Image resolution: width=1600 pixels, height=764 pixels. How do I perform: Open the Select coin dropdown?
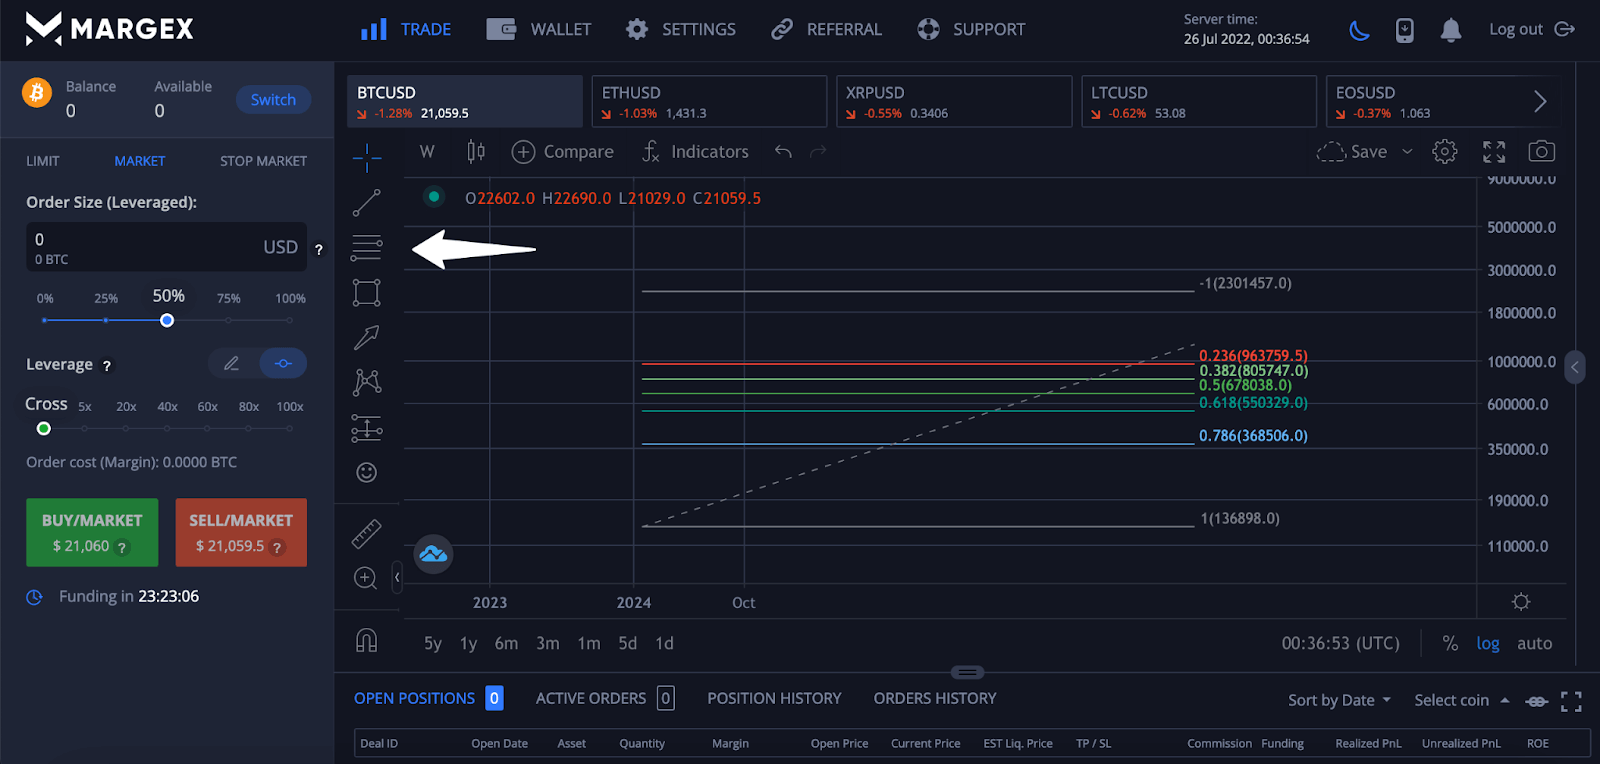1461,700
